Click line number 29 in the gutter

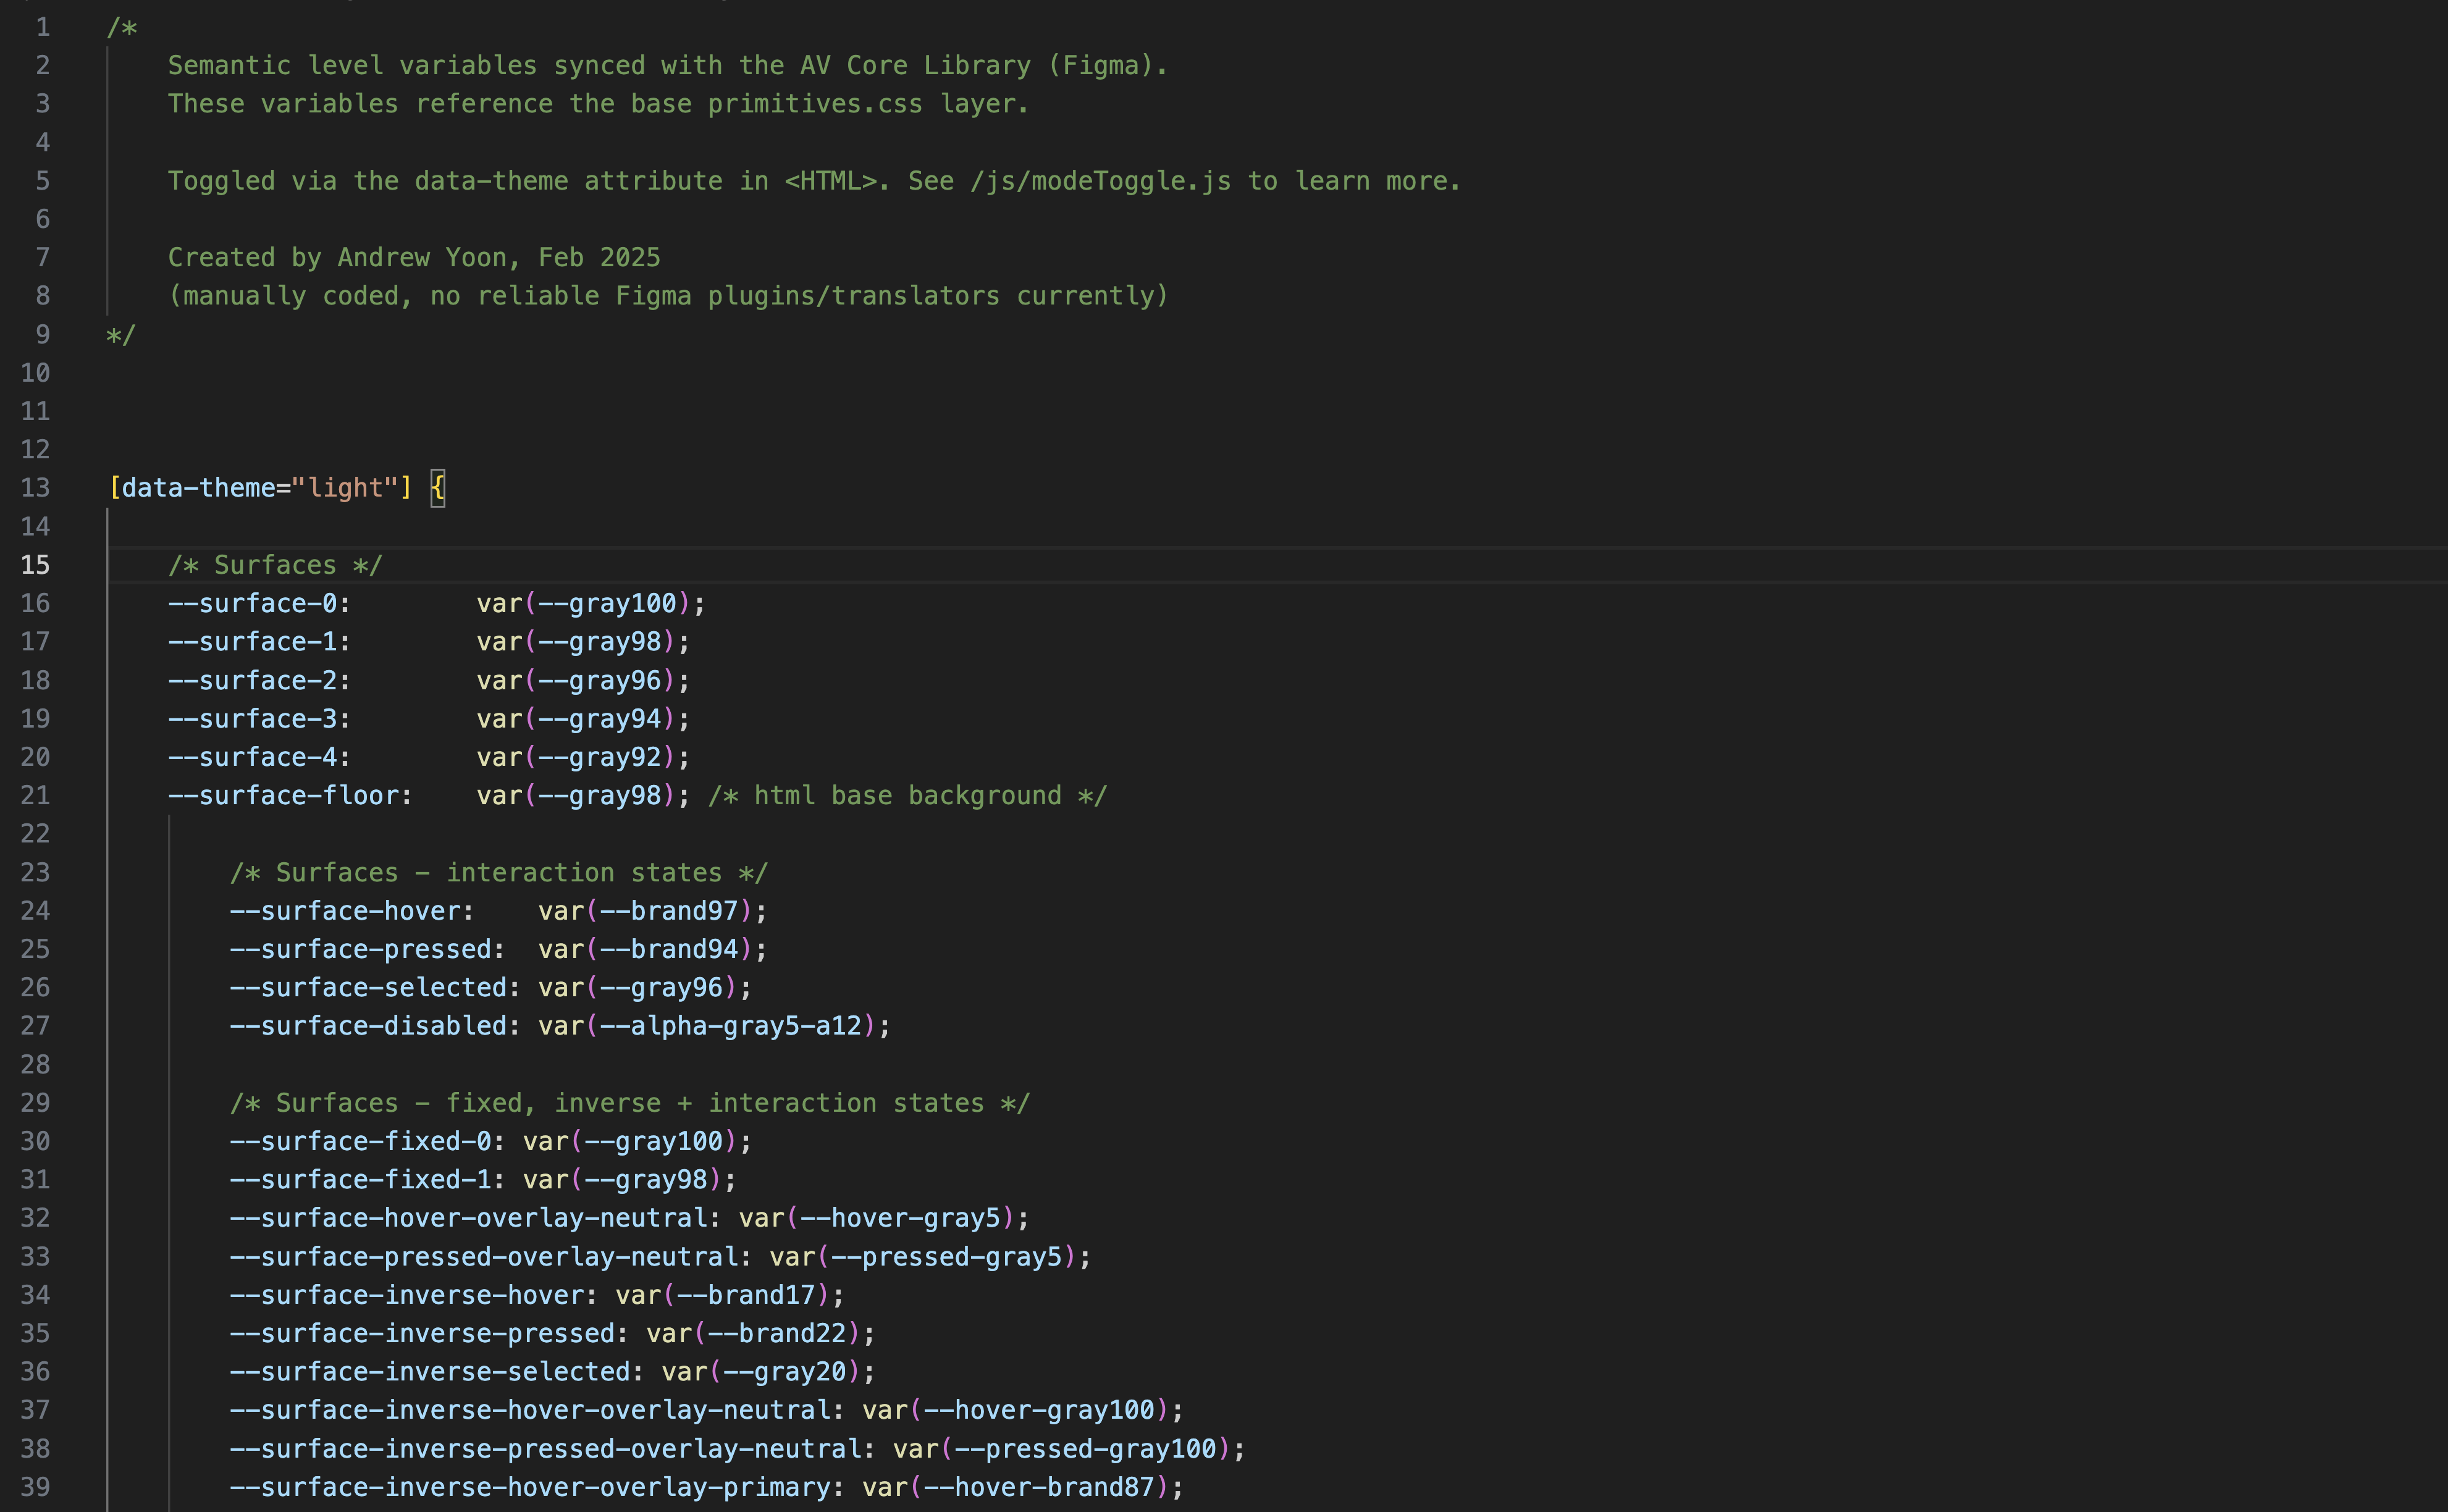point(35,1103)
